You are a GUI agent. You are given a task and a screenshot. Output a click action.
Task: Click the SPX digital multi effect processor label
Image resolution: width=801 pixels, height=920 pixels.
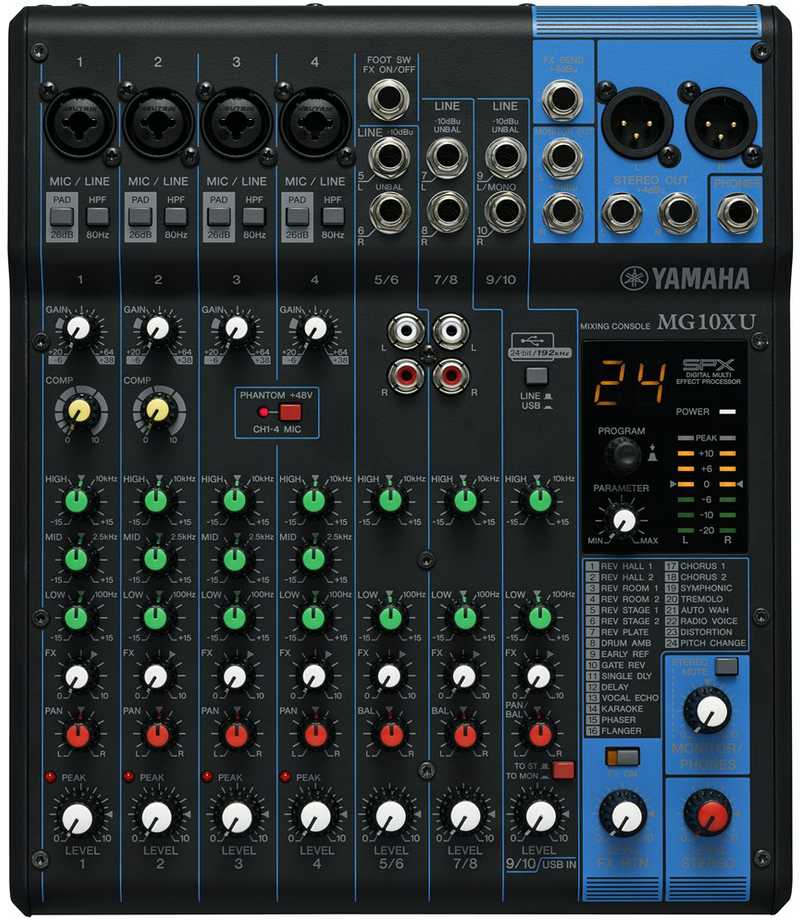[x=708, y=372]
